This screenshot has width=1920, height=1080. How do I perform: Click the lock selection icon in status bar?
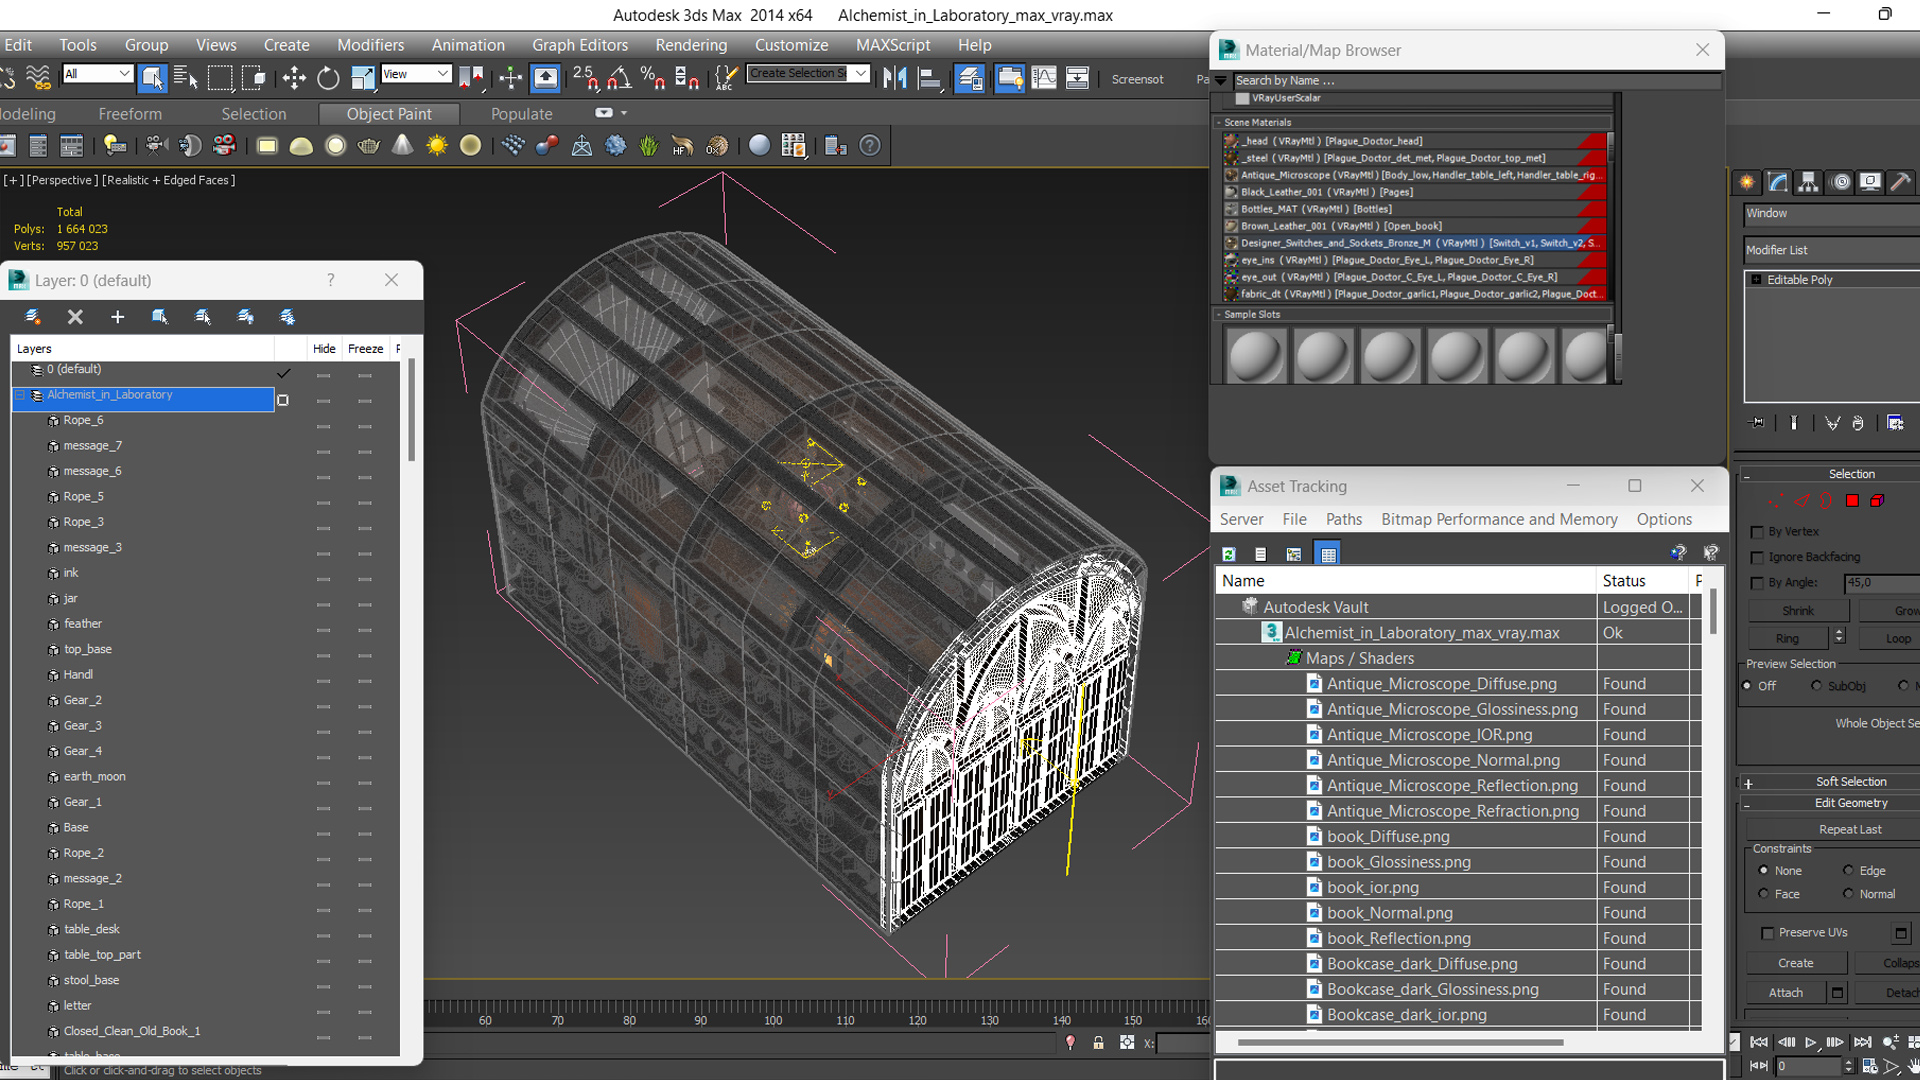[1098, 1043]
